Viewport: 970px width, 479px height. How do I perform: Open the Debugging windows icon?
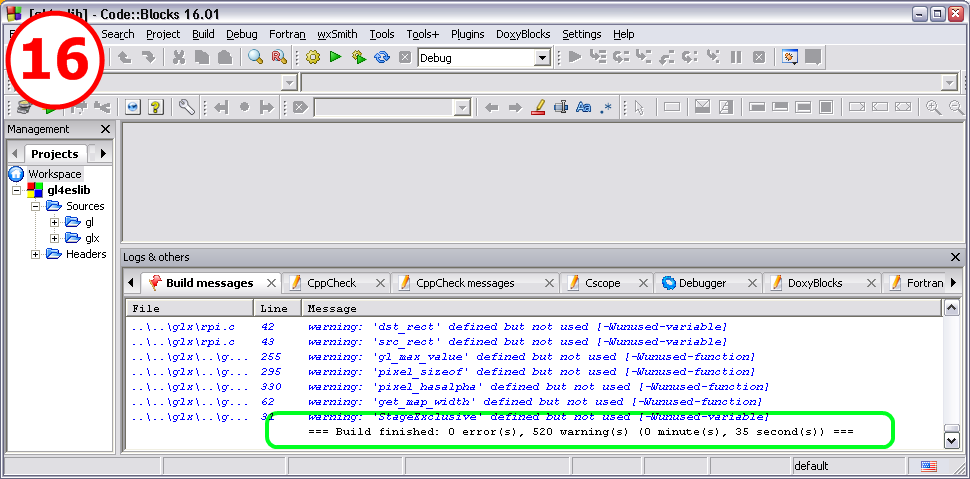click(x=790, y=58)
